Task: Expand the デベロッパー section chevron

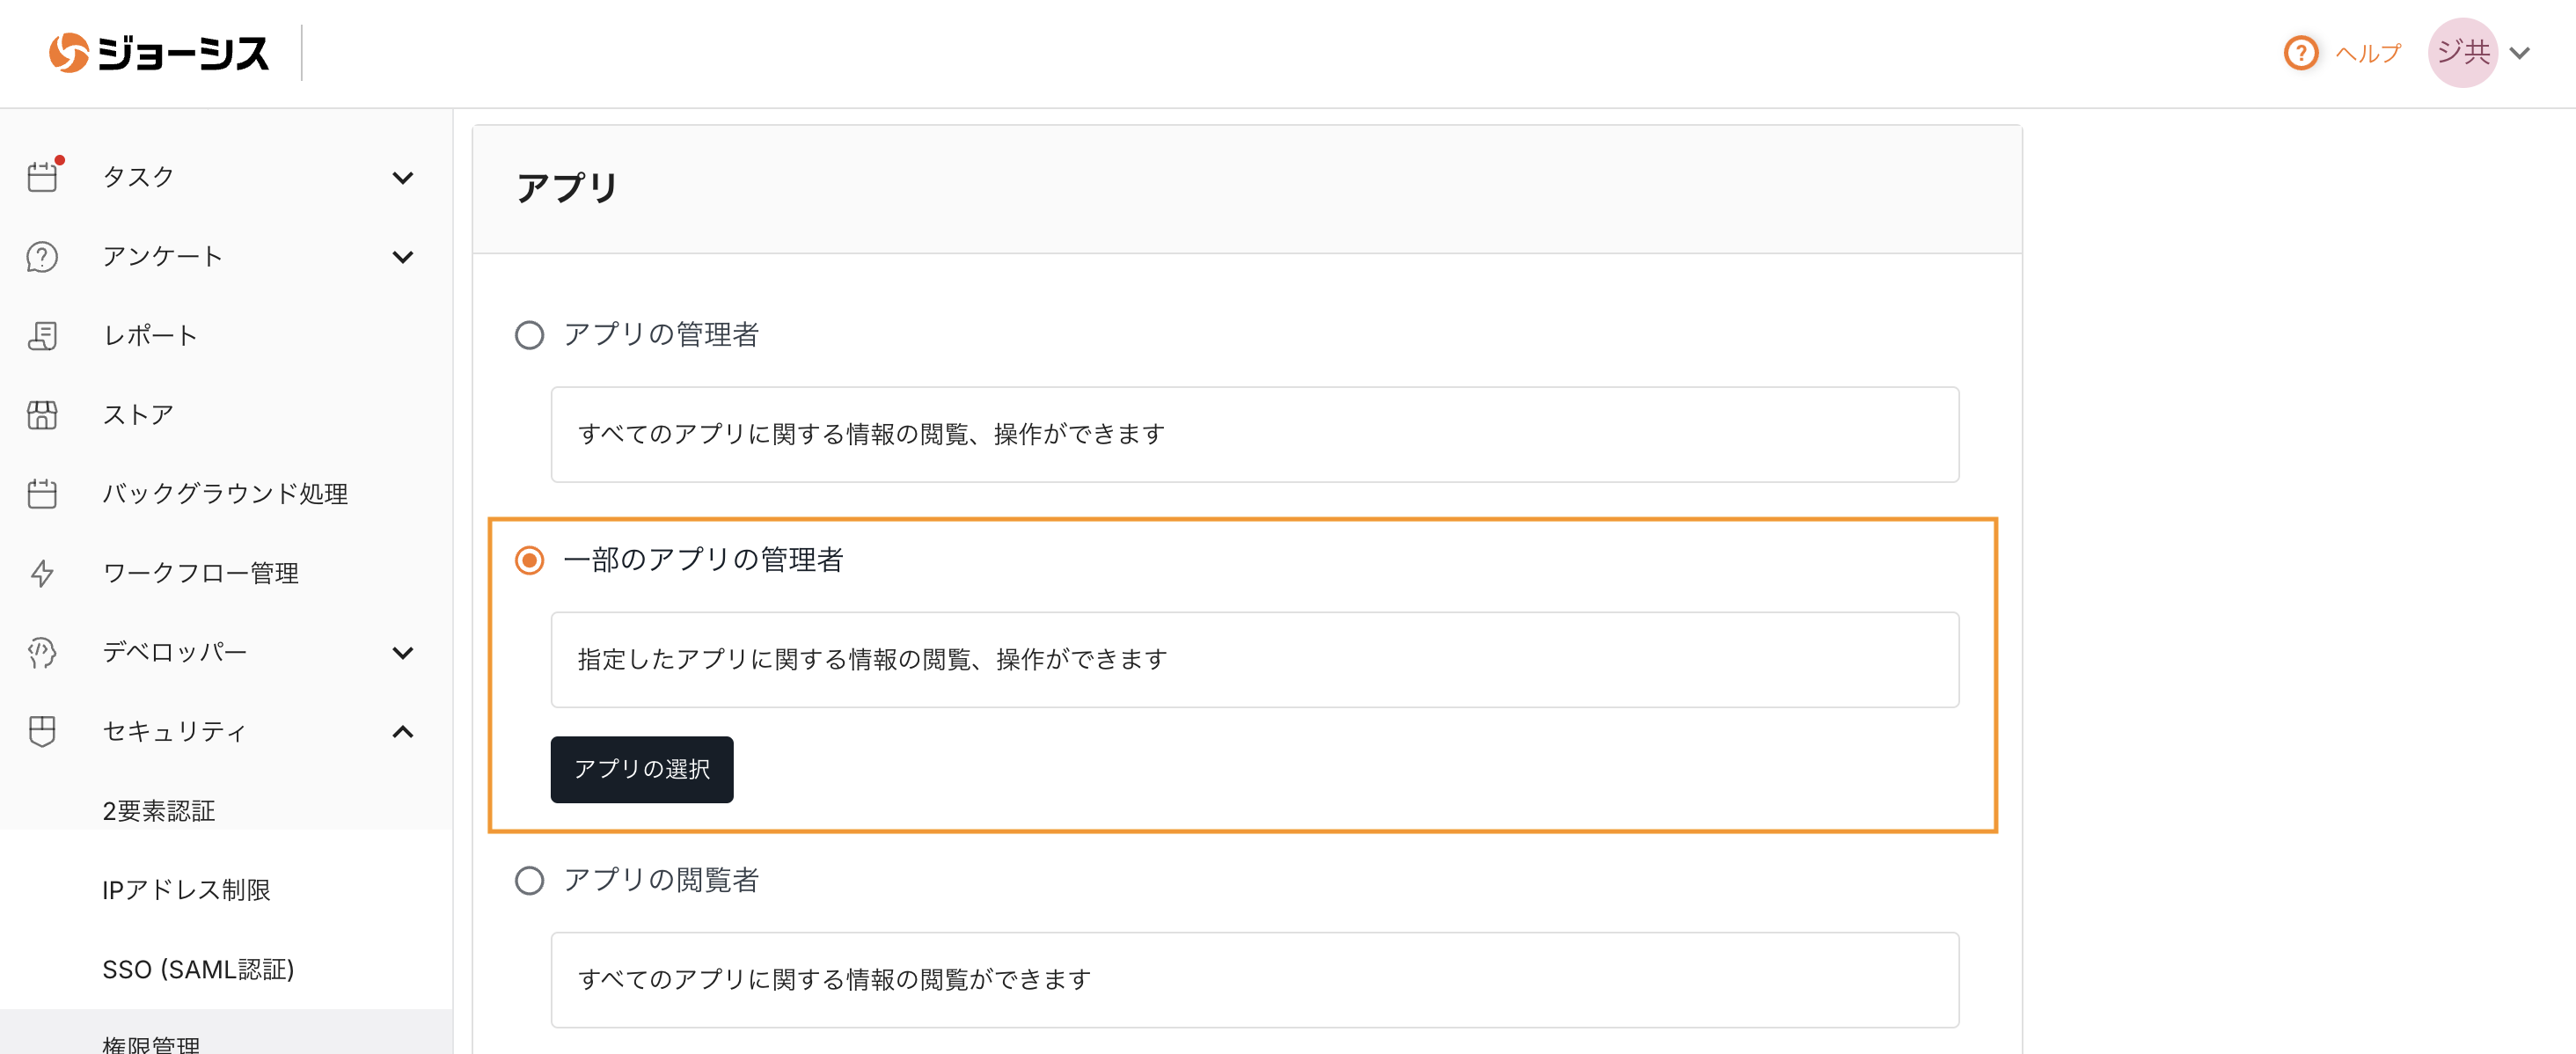Action: point(403,653)
